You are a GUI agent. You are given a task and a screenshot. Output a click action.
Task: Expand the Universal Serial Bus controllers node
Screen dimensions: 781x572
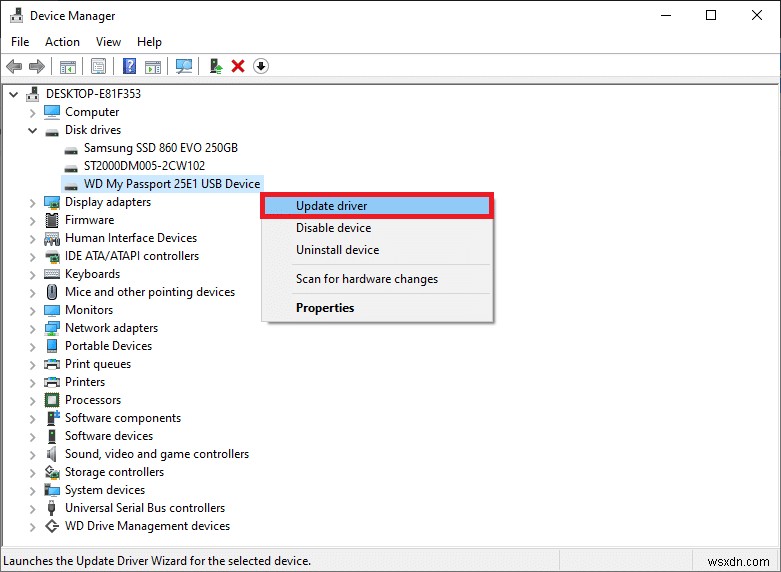[32, 509]
